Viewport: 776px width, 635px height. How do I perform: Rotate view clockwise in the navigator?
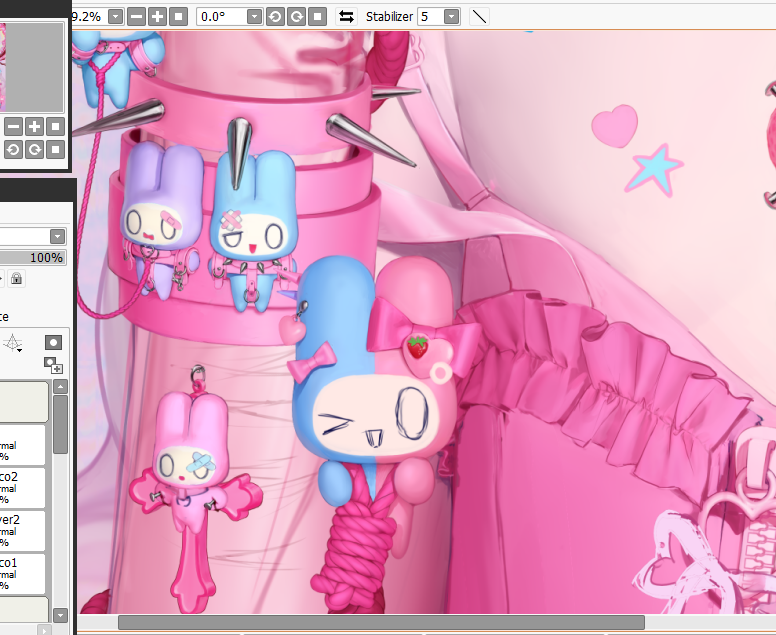[x=35, y=149]
